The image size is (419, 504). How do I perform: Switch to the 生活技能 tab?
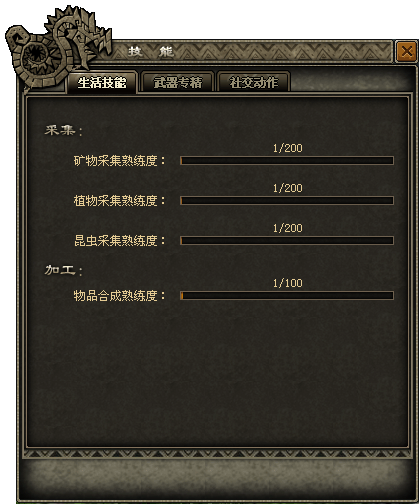pos(102,82)
